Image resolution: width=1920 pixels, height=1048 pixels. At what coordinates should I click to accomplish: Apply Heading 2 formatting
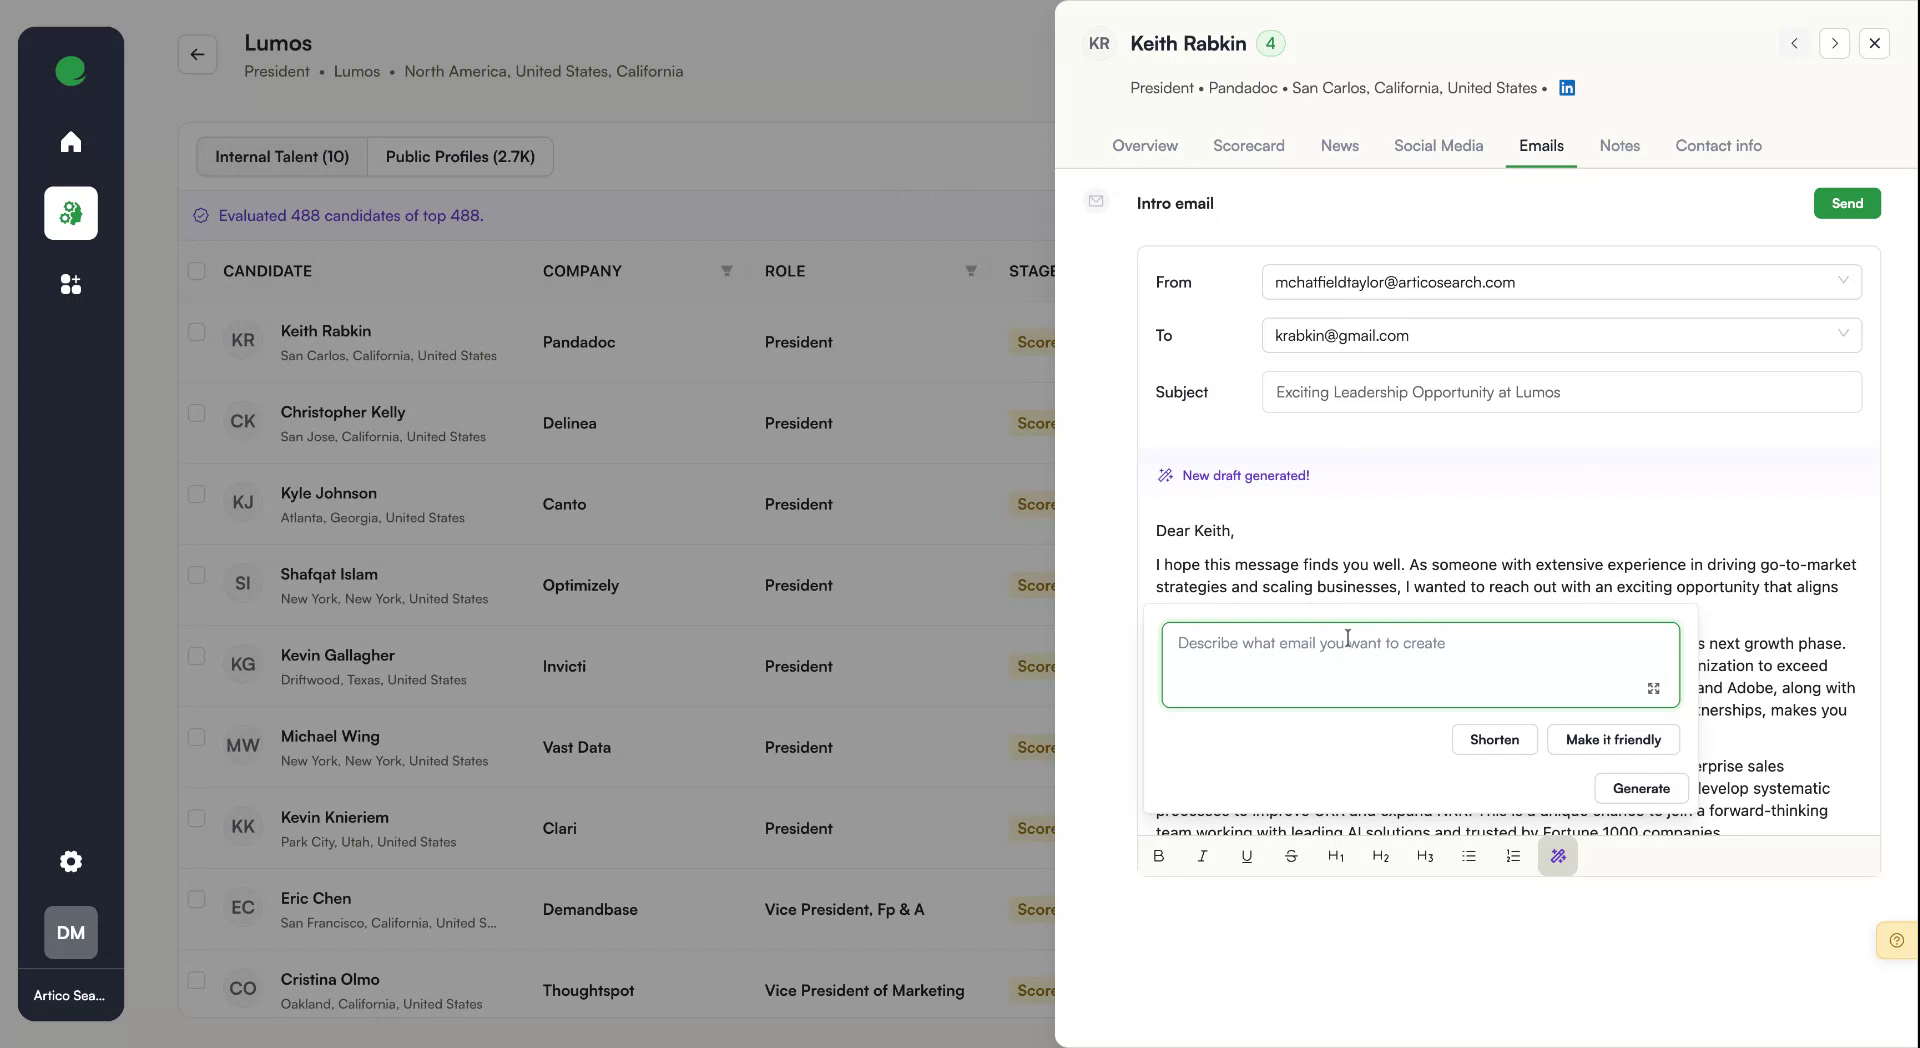tap(1380, 856)
